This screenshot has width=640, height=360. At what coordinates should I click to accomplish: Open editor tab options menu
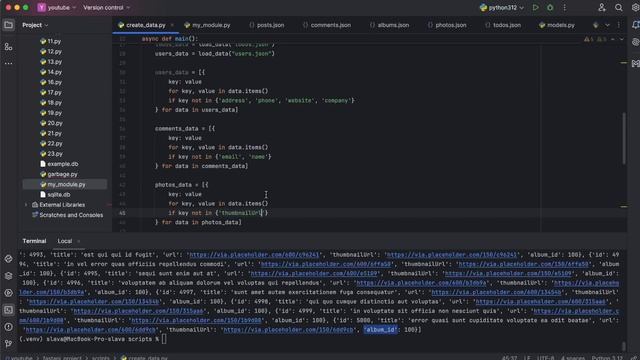[x=619, y=25]
